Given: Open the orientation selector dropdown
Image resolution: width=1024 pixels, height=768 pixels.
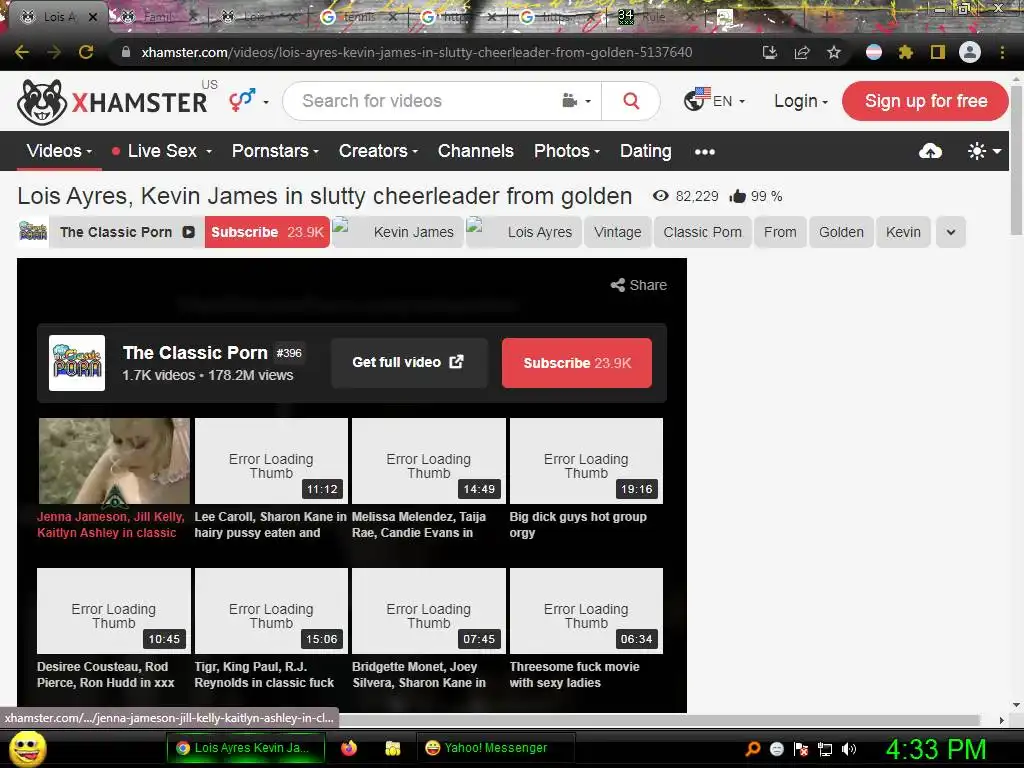Looking at the screenshot, I should (249, 101).
